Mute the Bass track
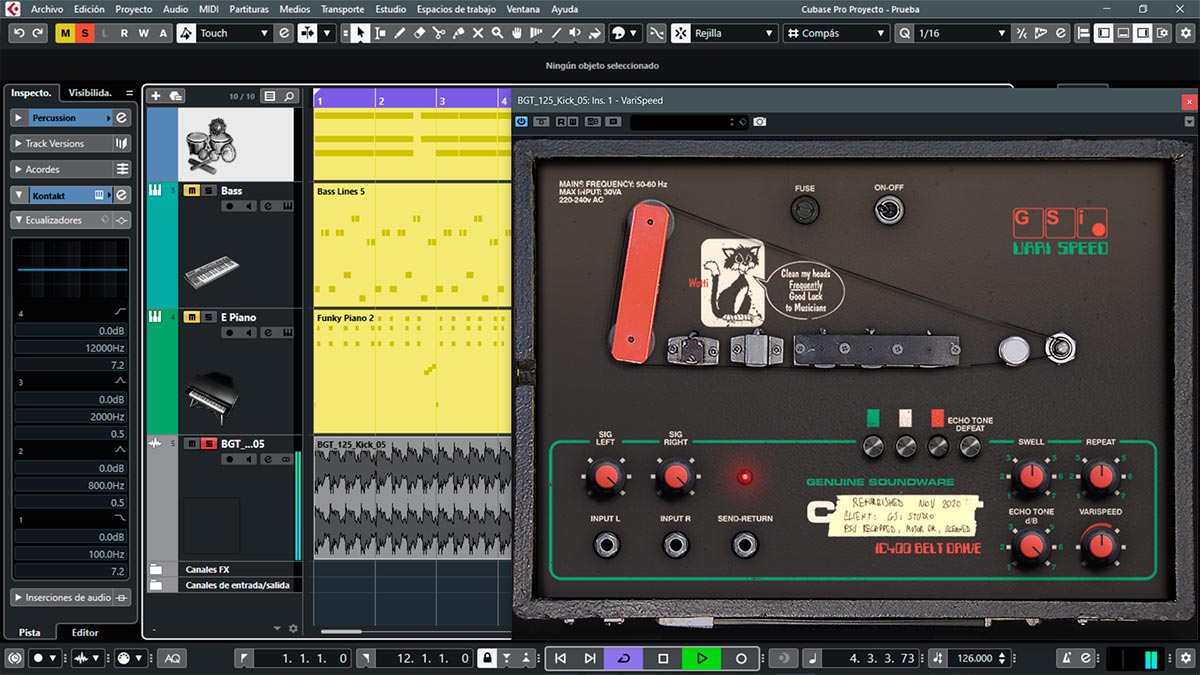 point(191,190)
